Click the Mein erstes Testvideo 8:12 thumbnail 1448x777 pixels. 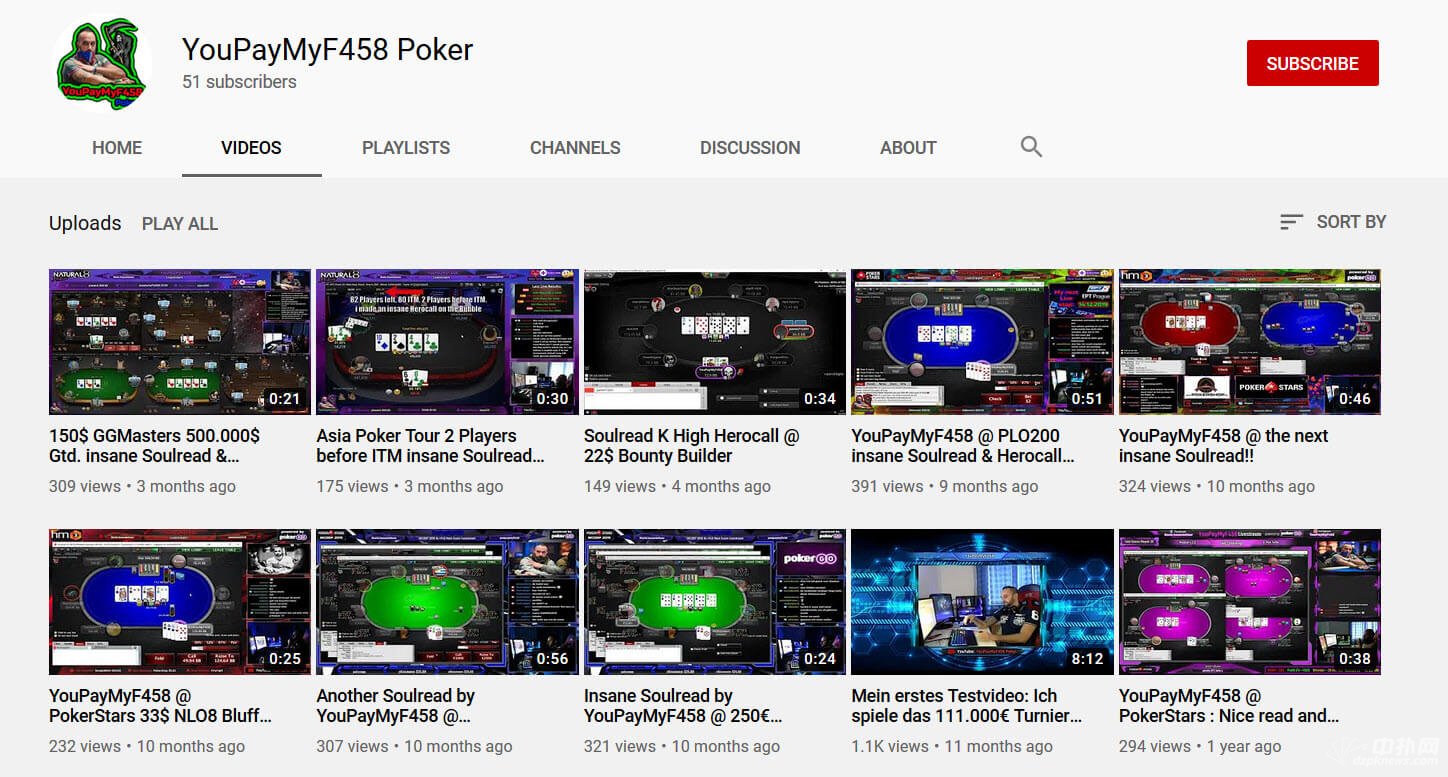pyautogui.click(x=982, y=601)
